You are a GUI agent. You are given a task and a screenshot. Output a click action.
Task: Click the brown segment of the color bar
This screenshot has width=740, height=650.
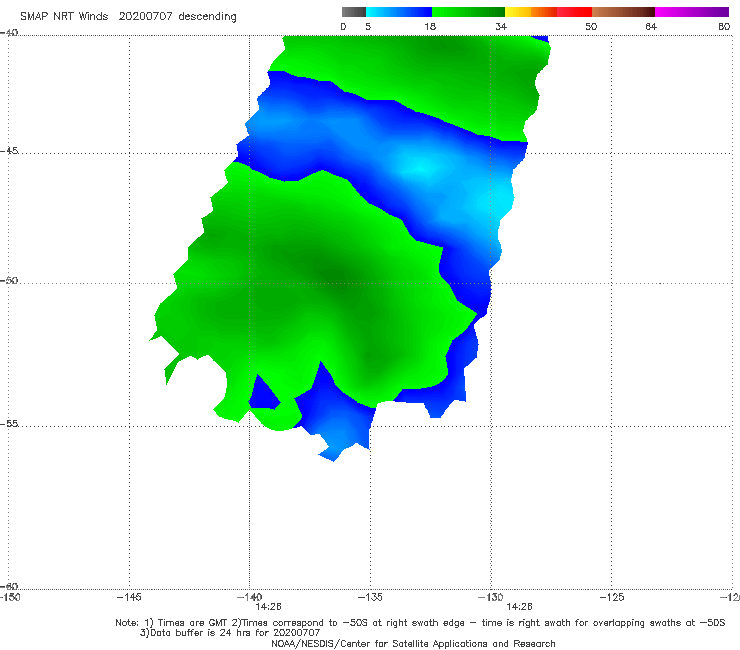pos(623,12)
